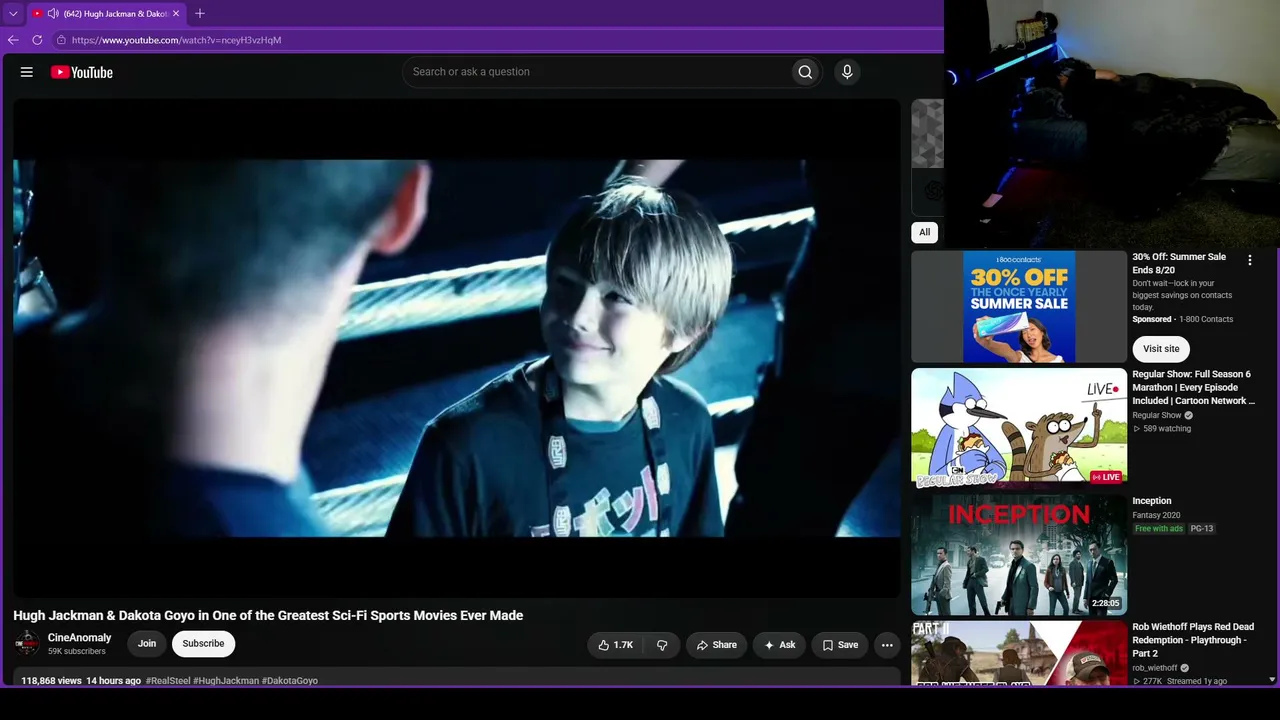Dislike this video
The height and width of the screenshot is (720, 1280).
tap(662, 645)
